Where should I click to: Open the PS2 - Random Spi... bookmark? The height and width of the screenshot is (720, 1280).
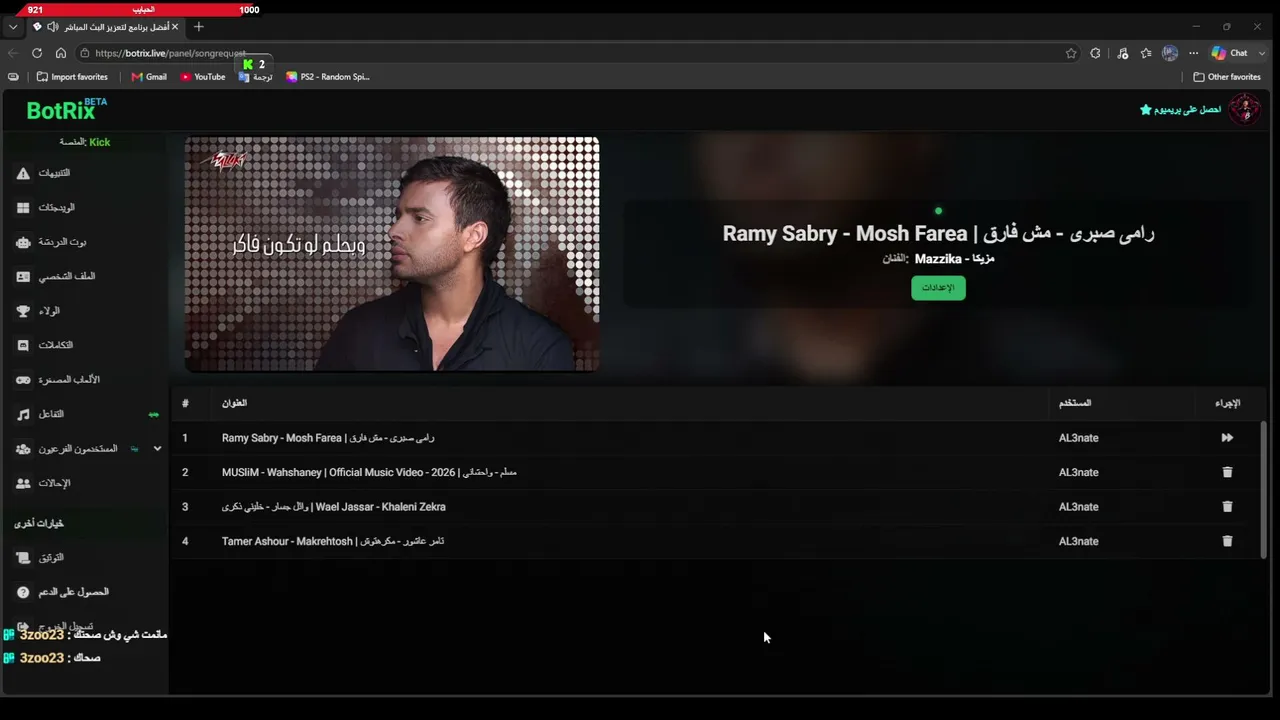click(328, 77)
